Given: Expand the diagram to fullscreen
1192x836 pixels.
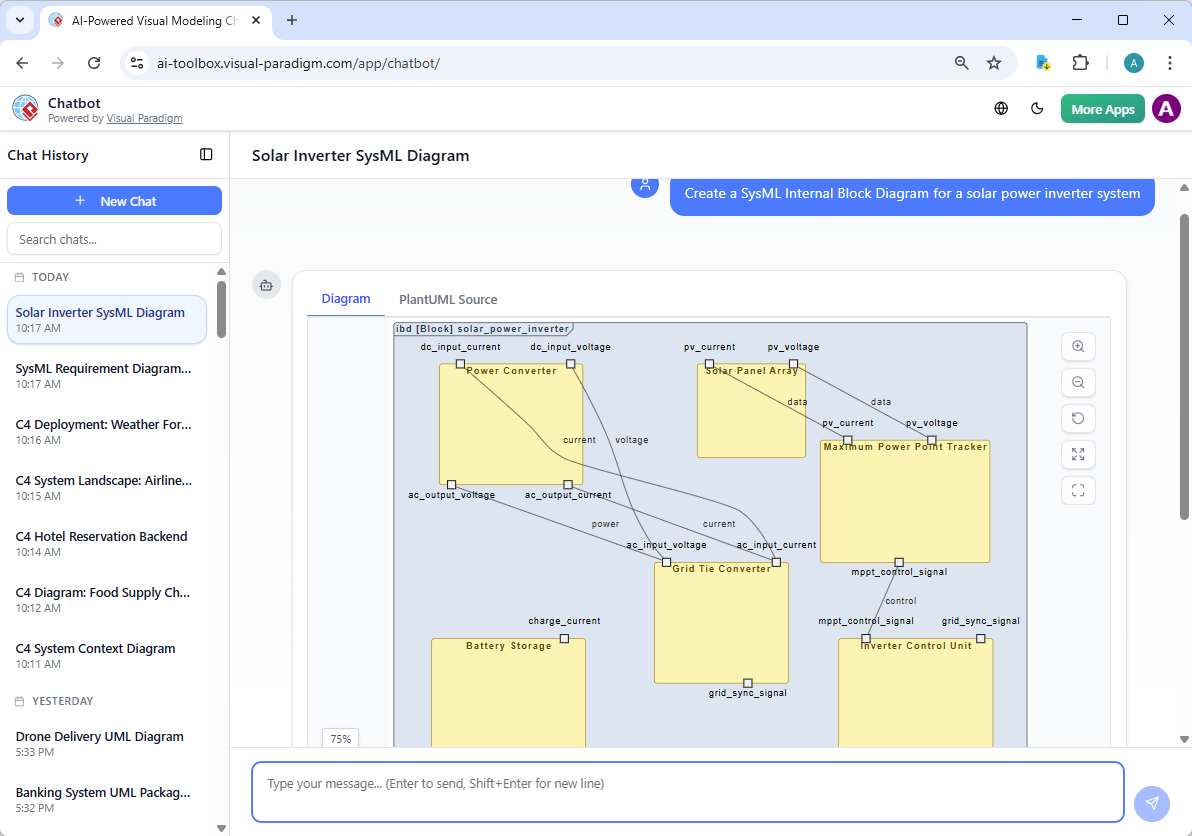Looking at the screenshot, I should (x=1078, y=454).
